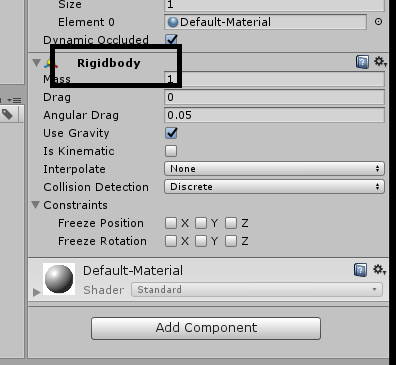Collapse the Rigidbody component foldout
The image size is (396, 365).
[36, 63]
